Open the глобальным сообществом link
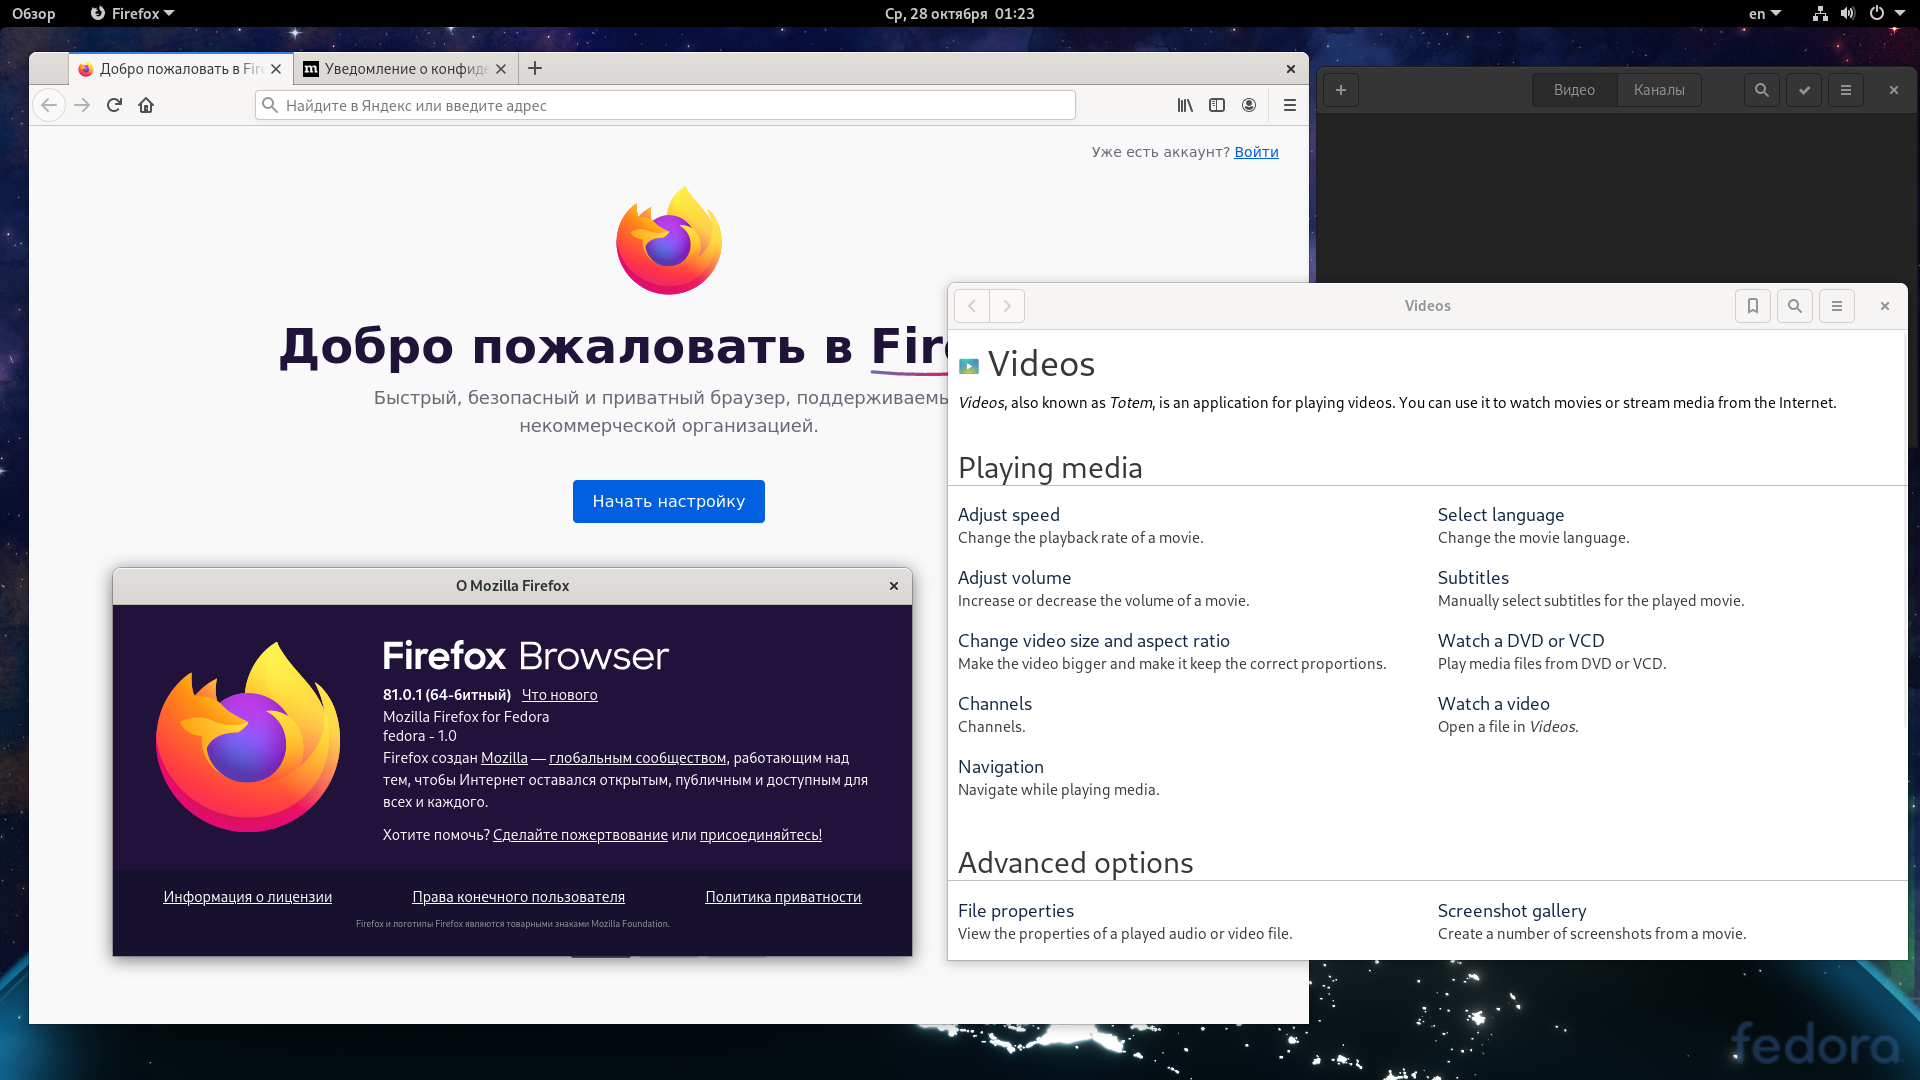 [x=638, y=758]
